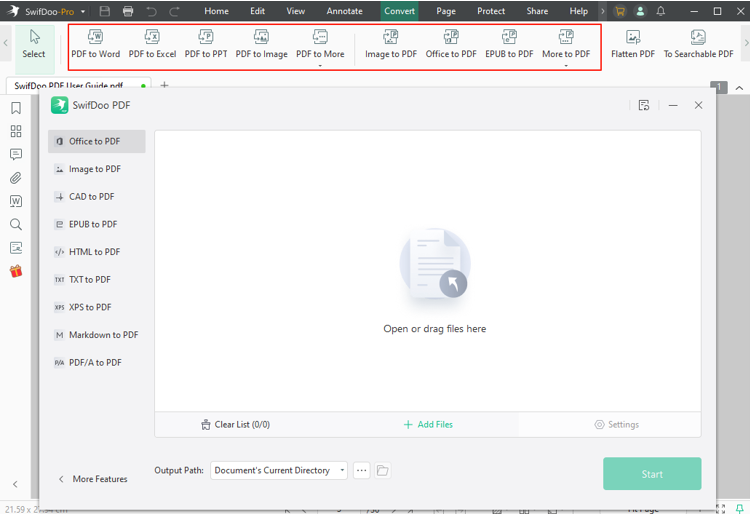Open the attachments paperclip panel
Viewport: 750px width, 514px height.
click(16, 178)
